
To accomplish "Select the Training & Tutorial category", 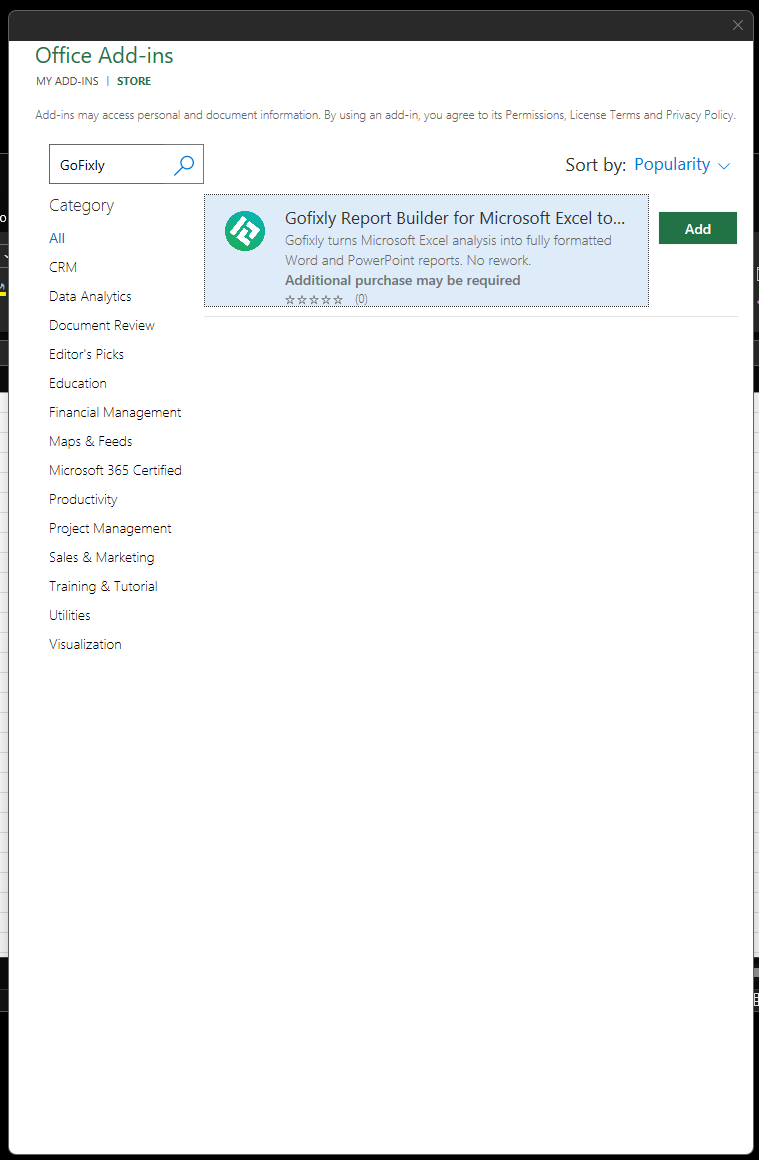I will tap(104, 587).
